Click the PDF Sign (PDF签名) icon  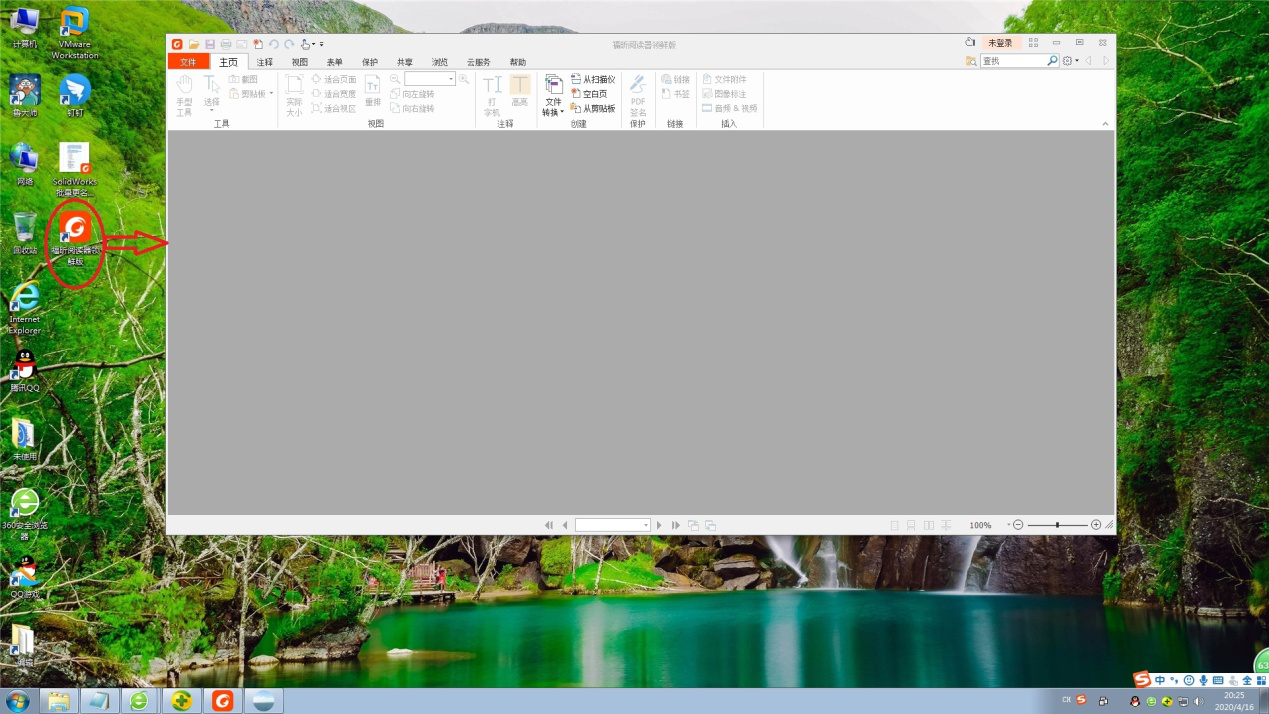click(x=638, y=96)
